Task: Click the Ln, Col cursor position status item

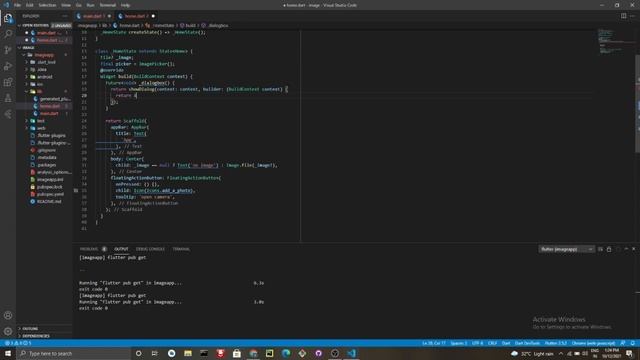Action: point(434,343)
